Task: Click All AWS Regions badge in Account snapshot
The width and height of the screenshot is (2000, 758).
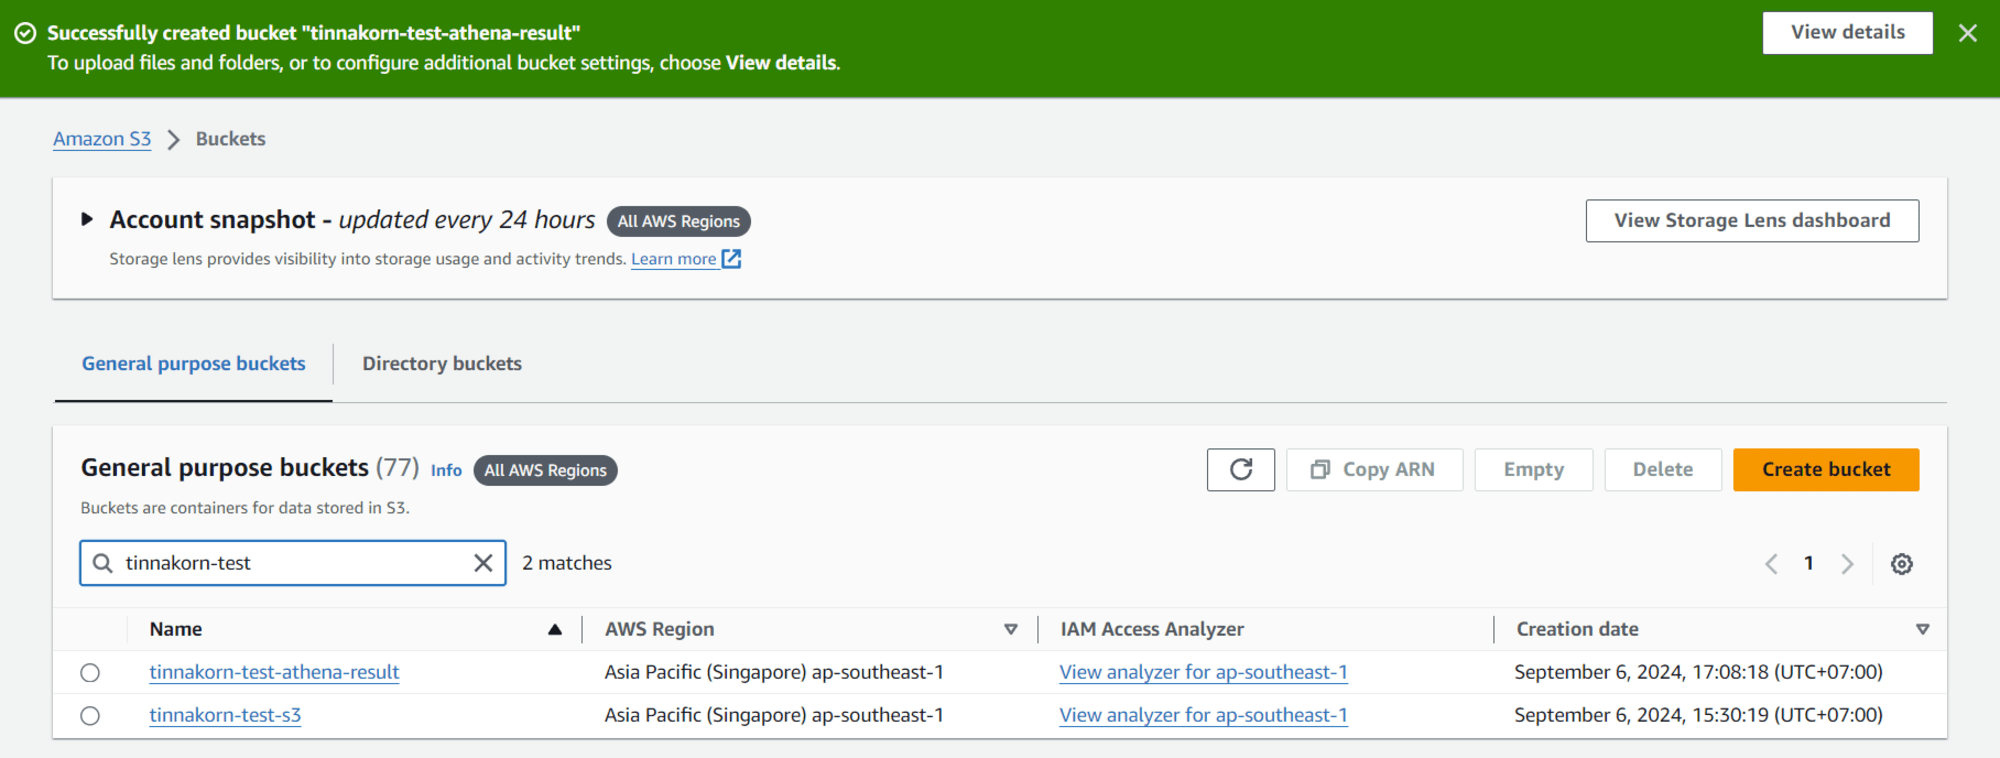Action: pyautogui.click(x=679, y=221)
